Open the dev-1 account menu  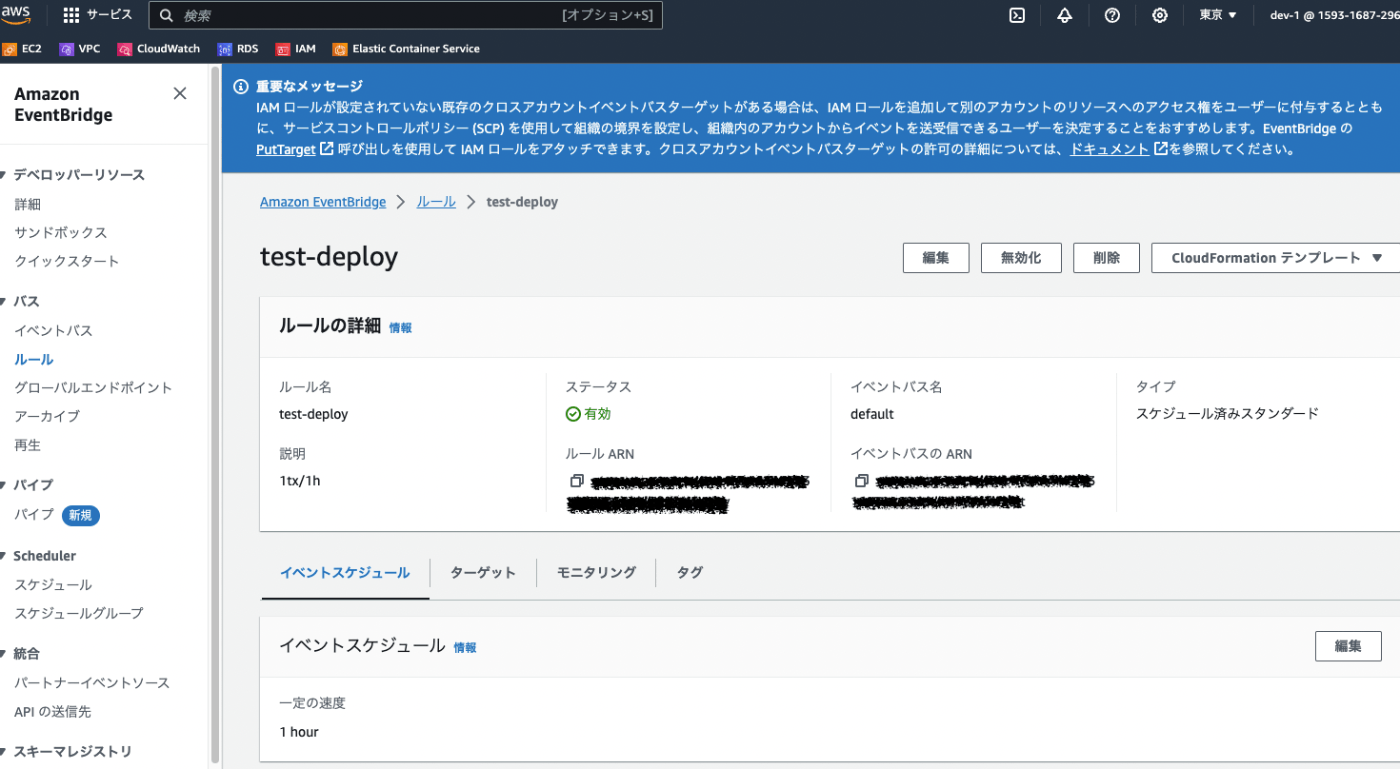(1334, 15)
